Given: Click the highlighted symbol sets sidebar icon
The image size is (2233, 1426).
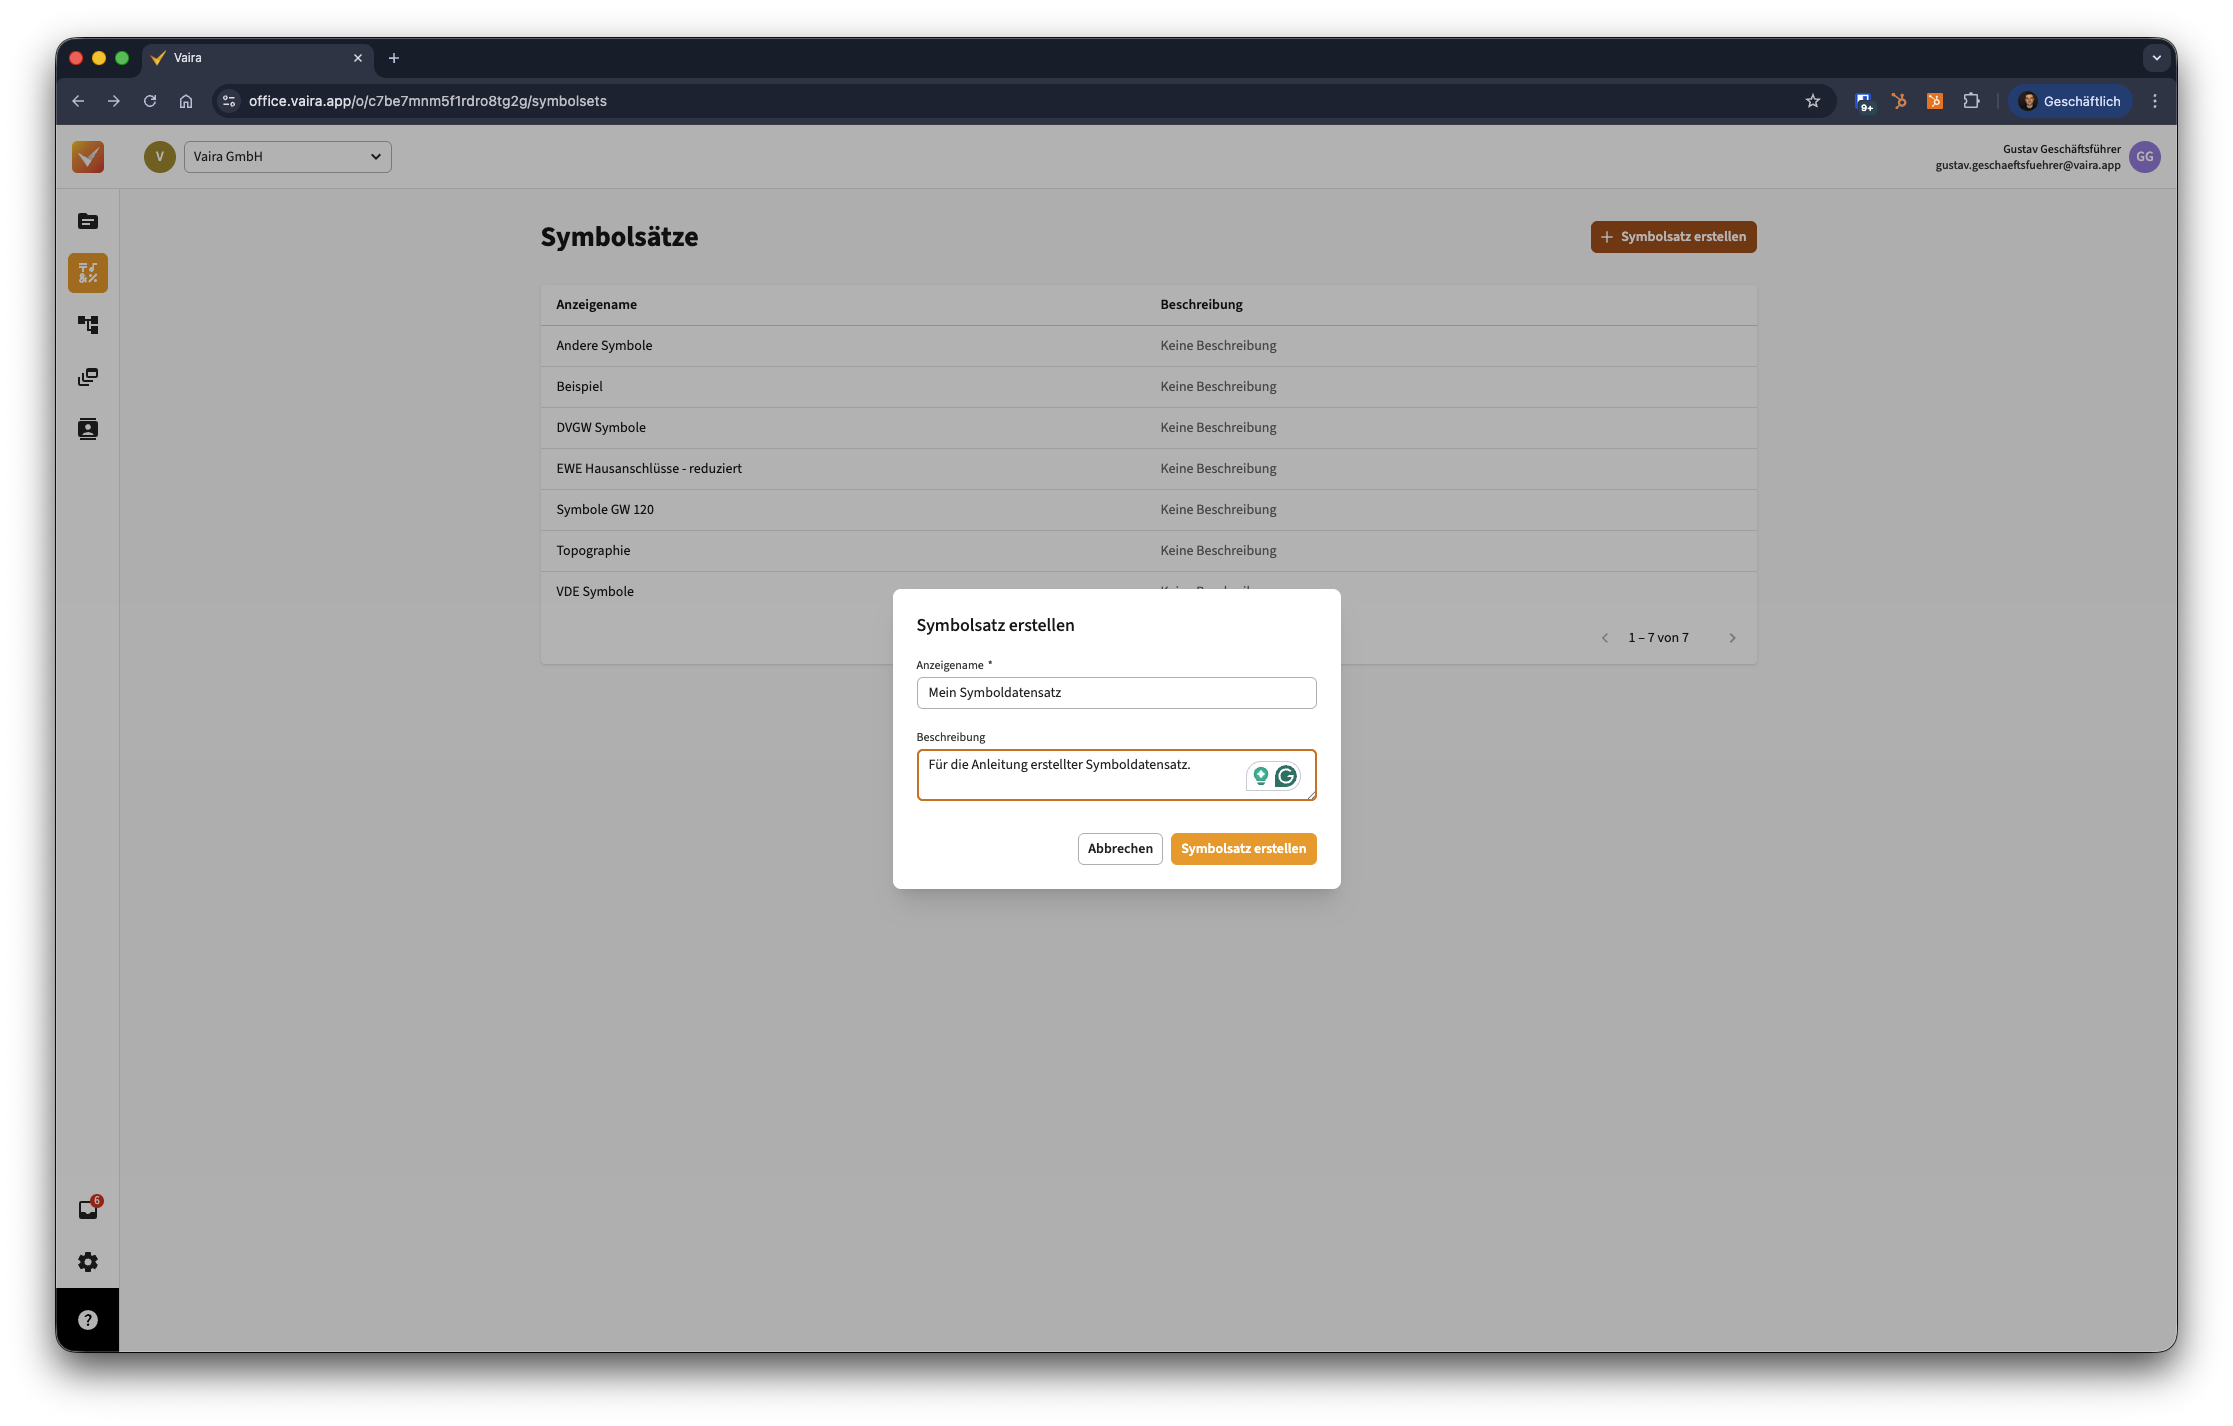Looking at the screenshot, I should tap(88, 273).
